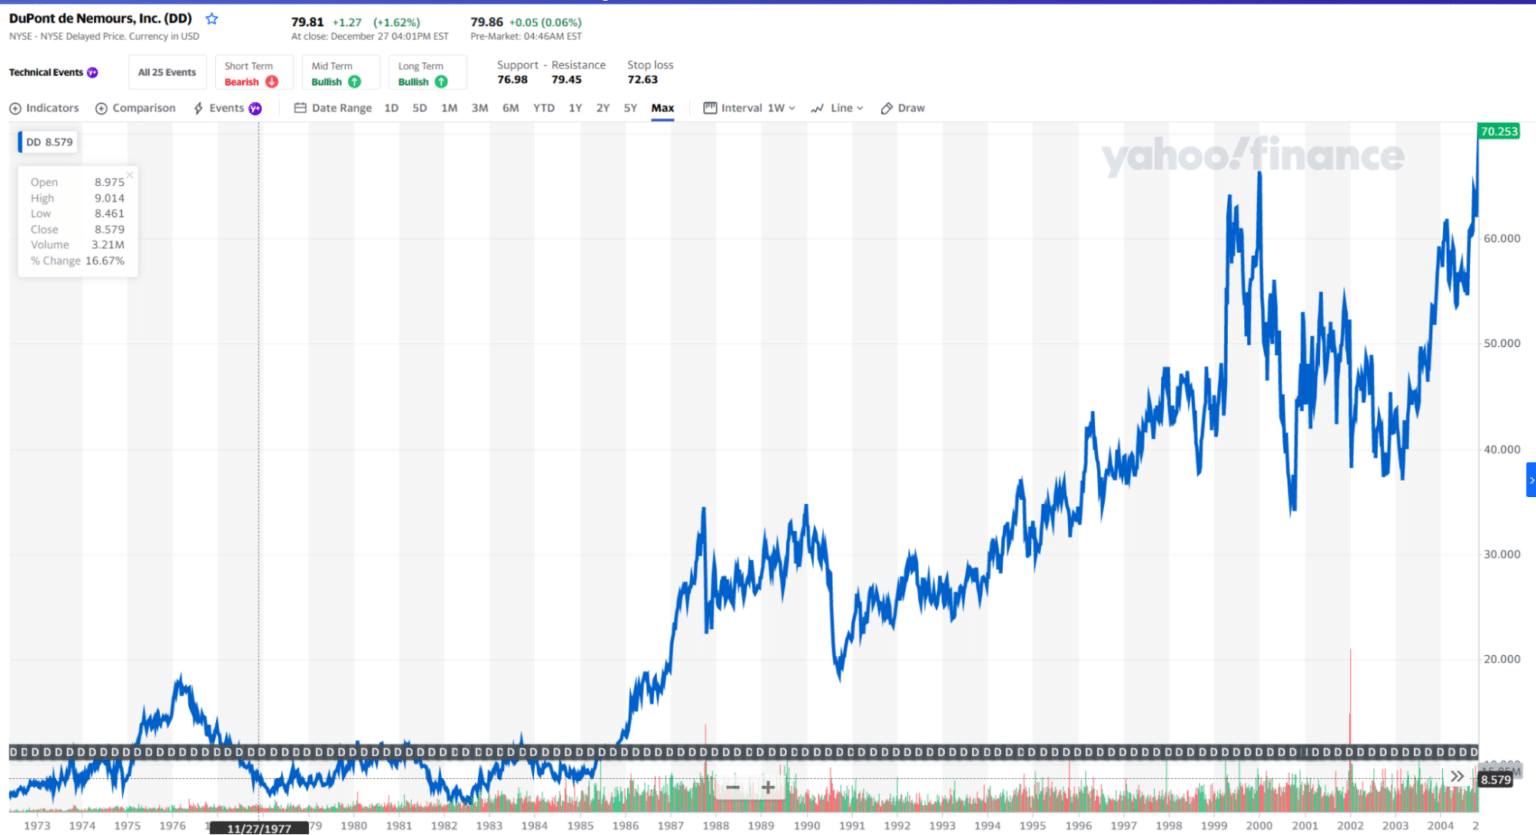
Task: Click the Stop loss value 72.63
Action: (x=642, y=80)
